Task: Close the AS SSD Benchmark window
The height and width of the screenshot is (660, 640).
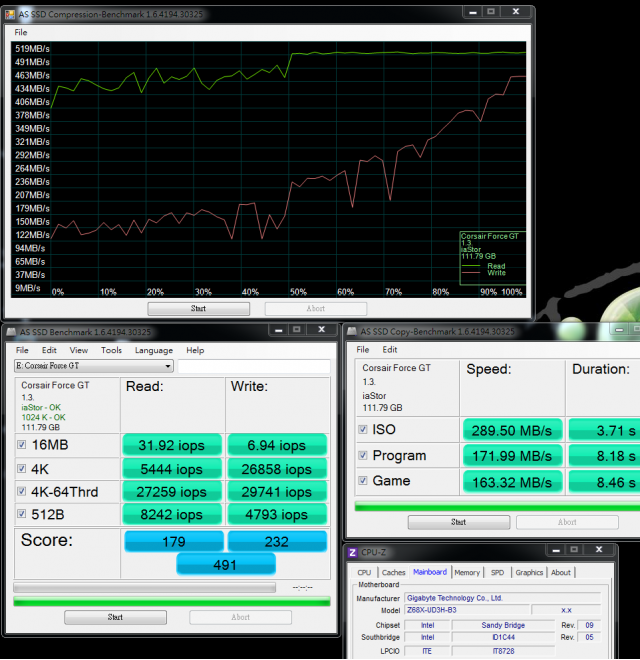Action: pos(322,330)
